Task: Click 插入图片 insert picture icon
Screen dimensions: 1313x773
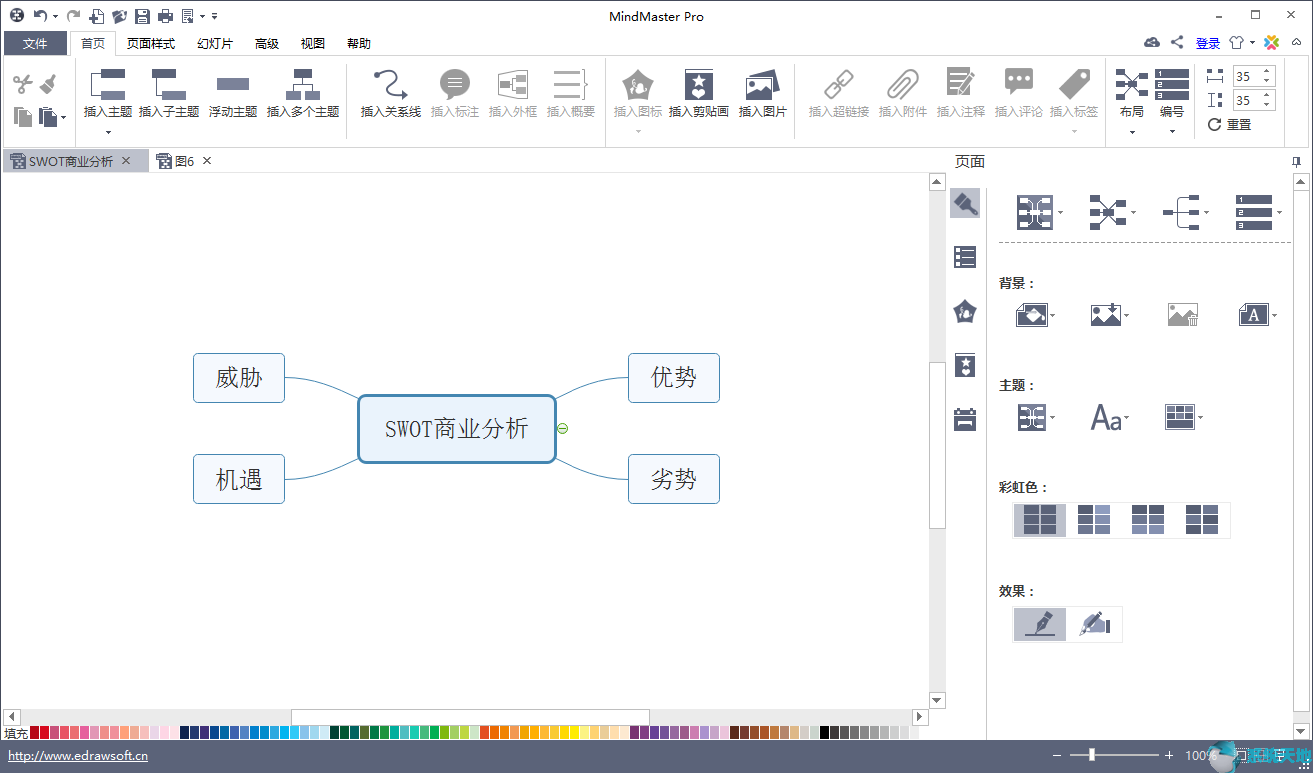Action: [x=763, y=84]
